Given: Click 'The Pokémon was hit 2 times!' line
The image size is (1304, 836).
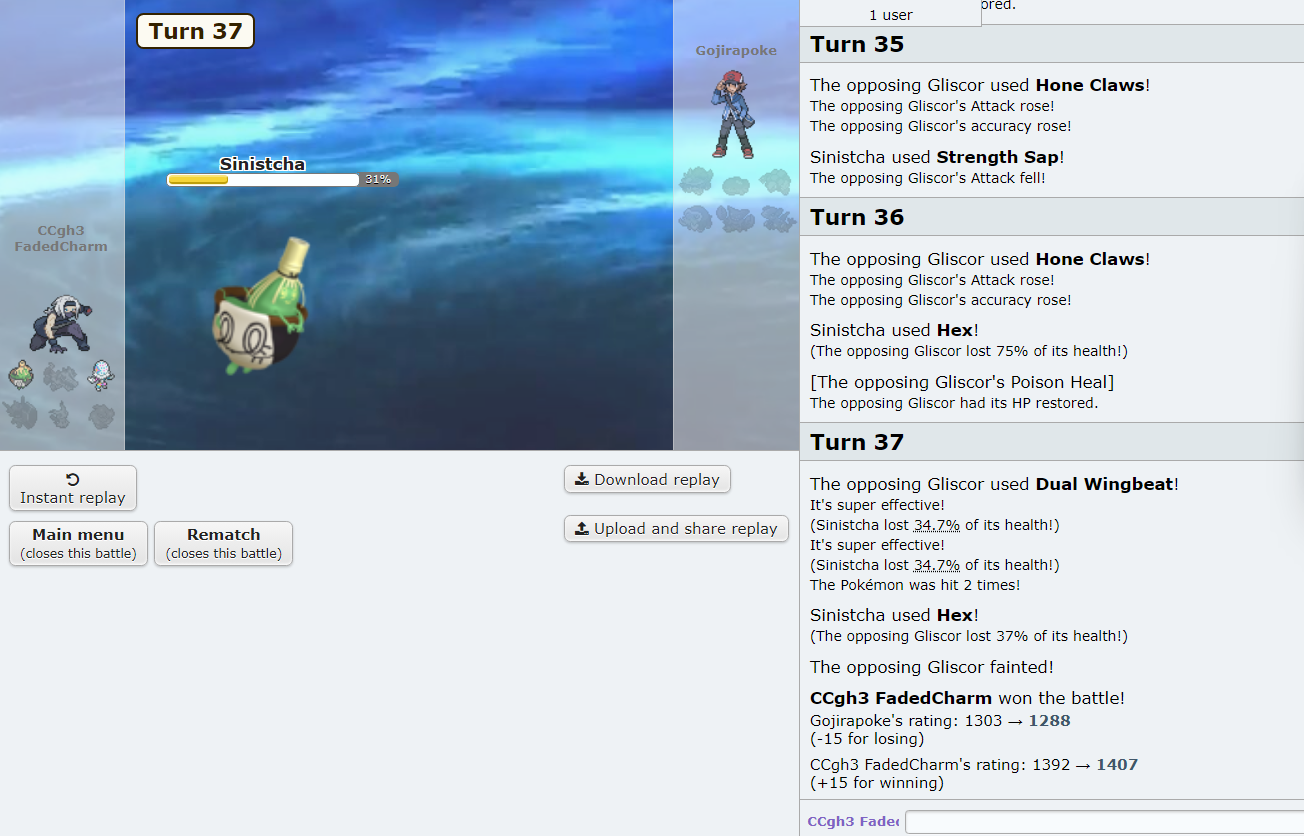Looking at the screenshot, I should [915, 585].
